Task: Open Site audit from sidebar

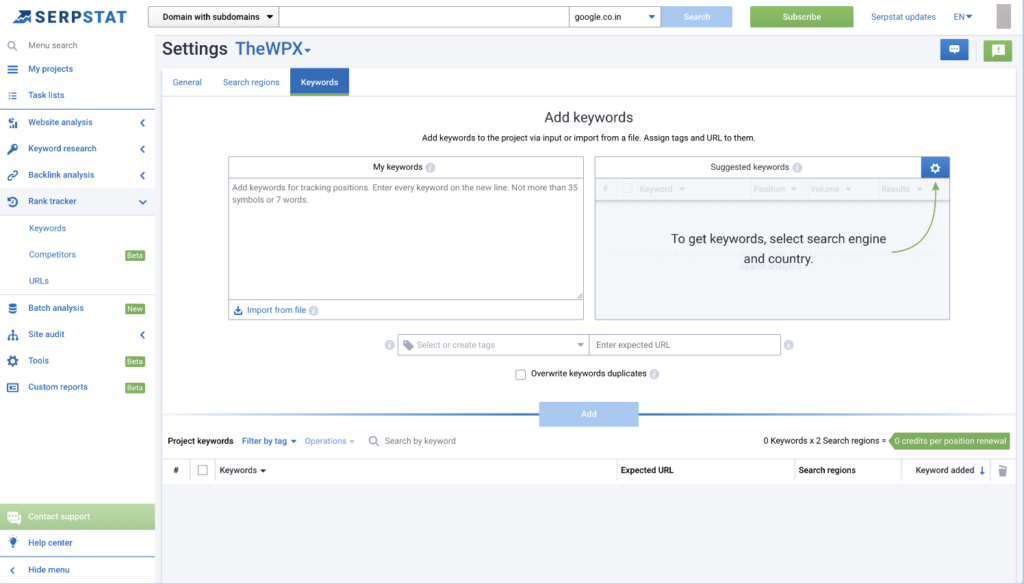Action: 46,334
